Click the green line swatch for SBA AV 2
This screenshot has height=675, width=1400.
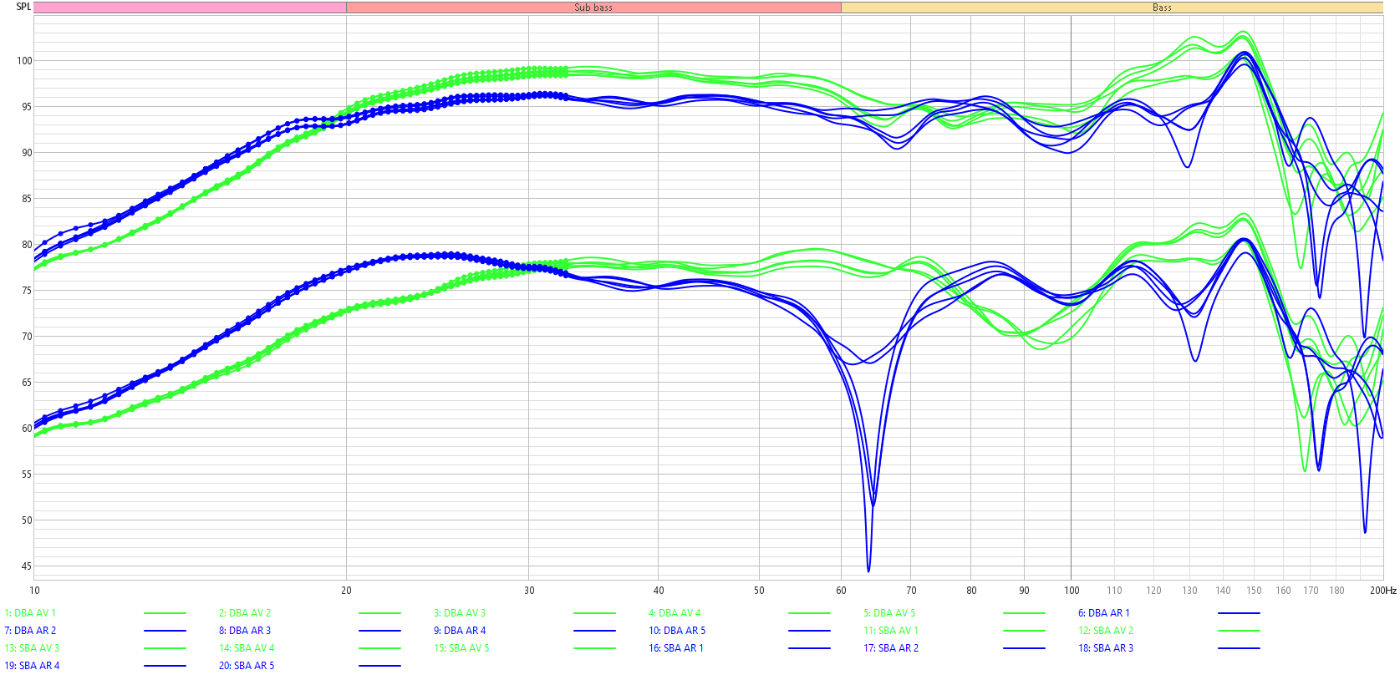coord(1239,631)
